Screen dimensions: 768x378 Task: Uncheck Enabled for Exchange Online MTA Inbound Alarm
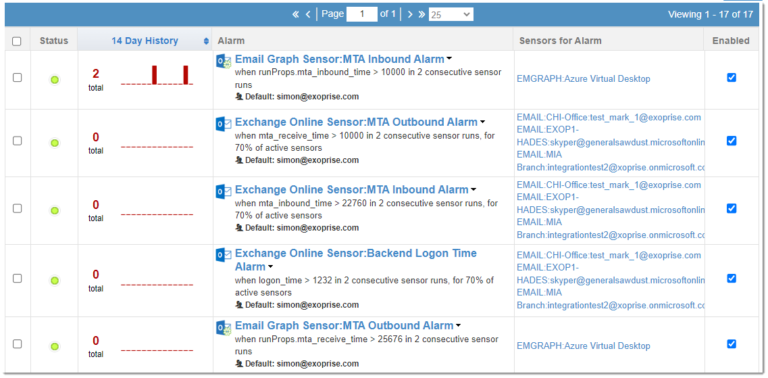tap(731, 208)
